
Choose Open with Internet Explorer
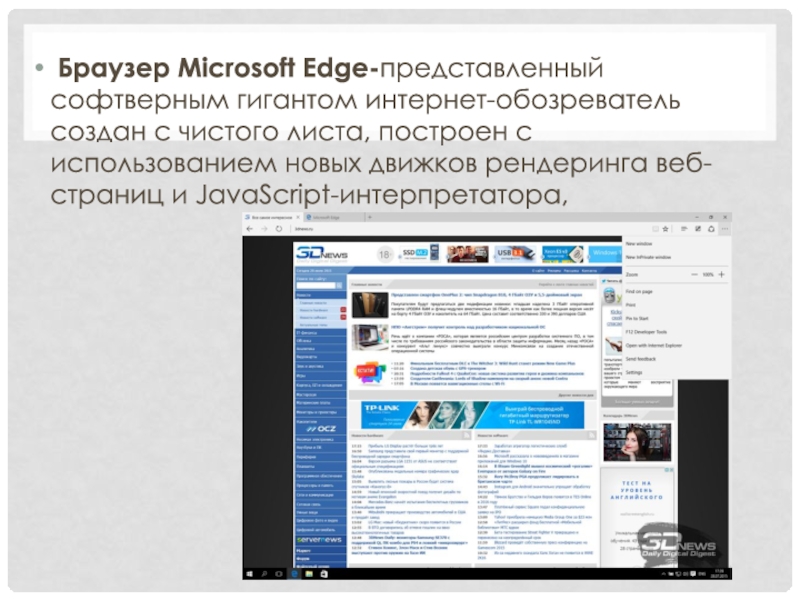click(x=654, y=345)
